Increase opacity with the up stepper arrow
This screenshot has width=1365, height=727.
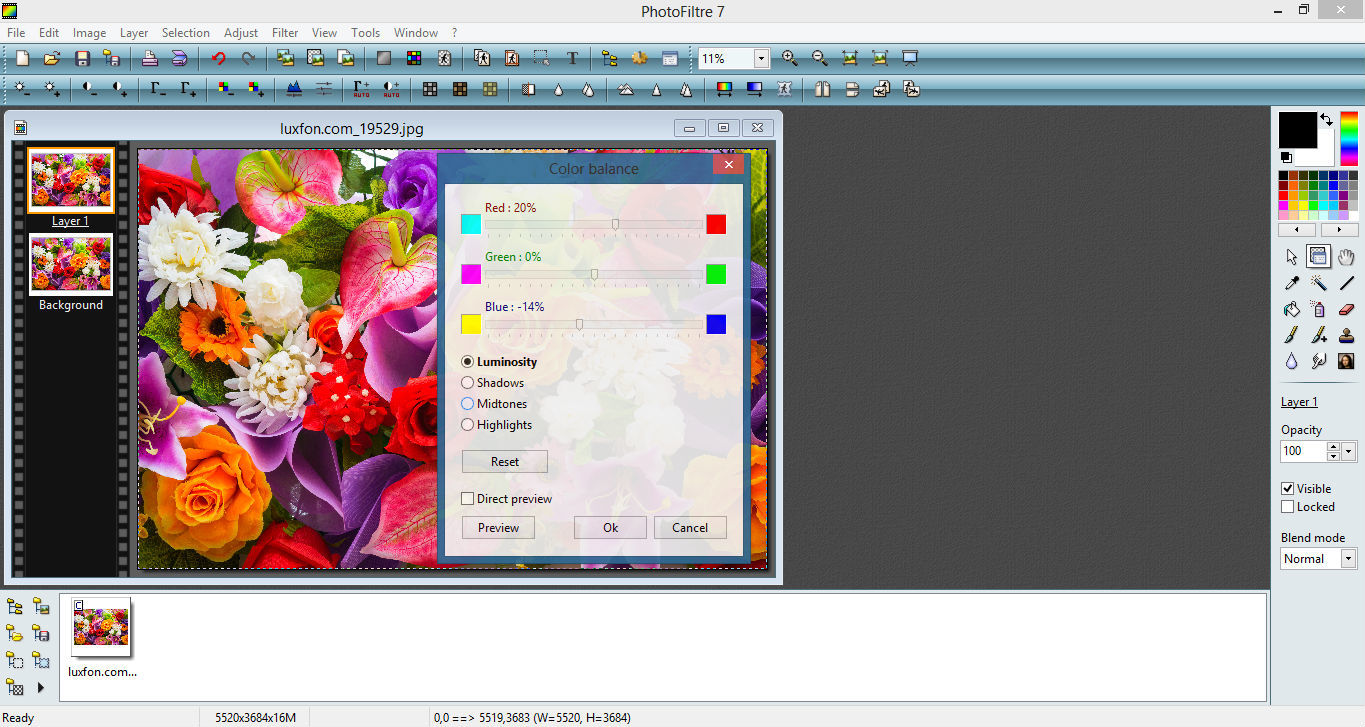click(x=1333, y=447)
